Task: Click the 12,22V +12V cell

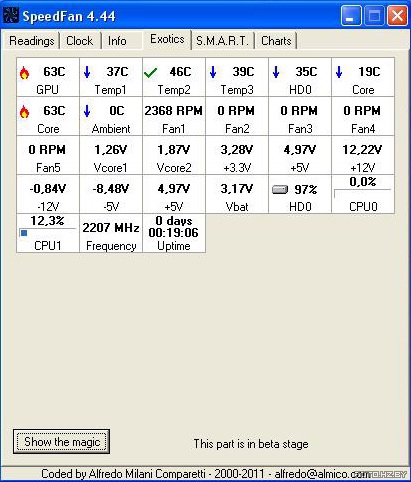Action: point(363,155)
